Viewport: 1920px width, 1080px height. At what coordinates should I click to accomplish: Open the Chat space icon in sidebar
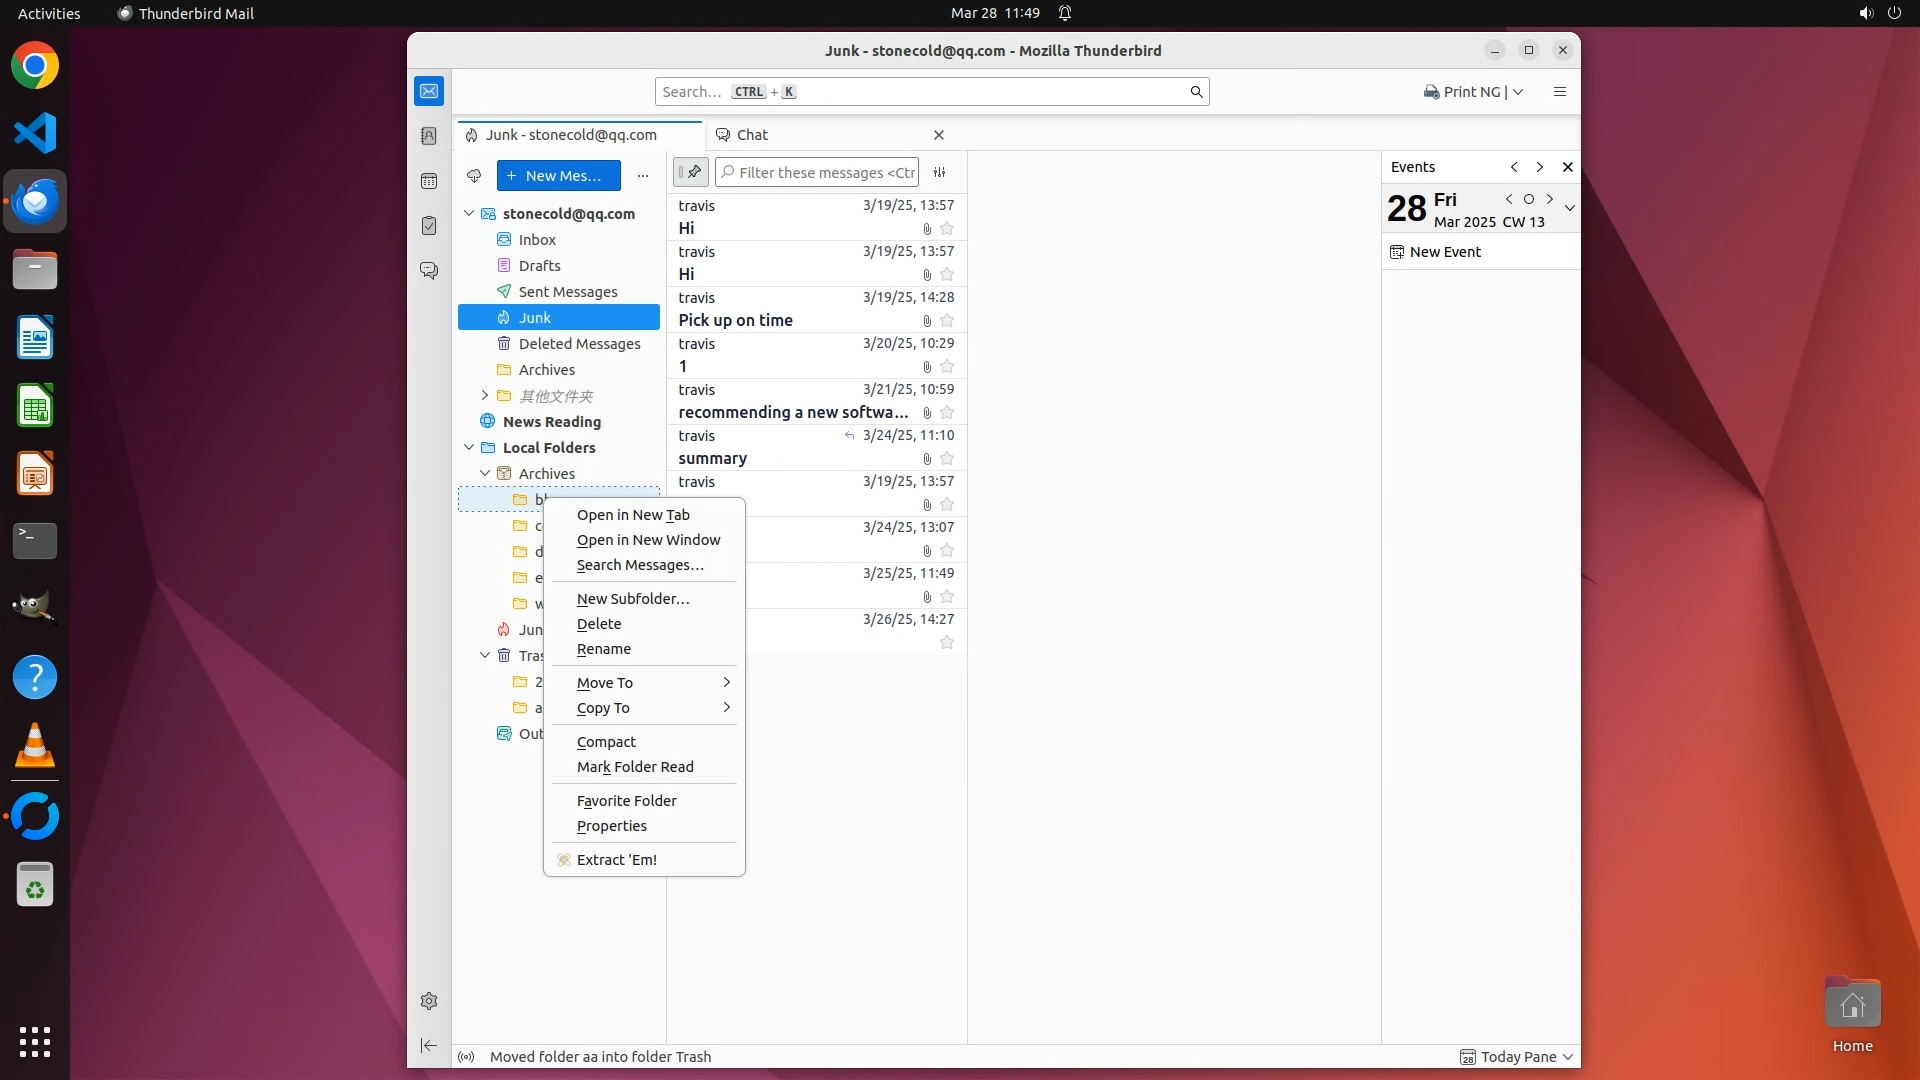pos(429,271)
